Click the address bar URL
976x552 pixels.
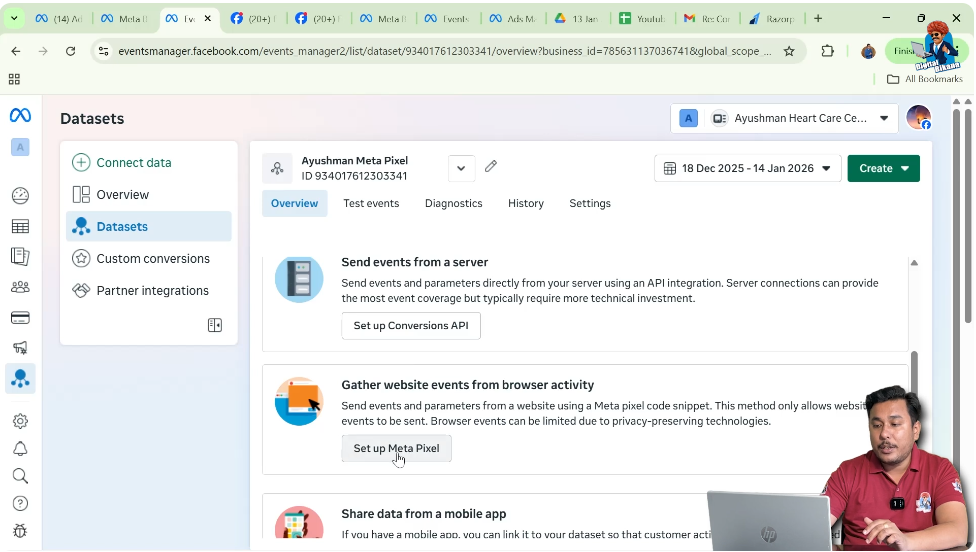click(x=444, y=51)
